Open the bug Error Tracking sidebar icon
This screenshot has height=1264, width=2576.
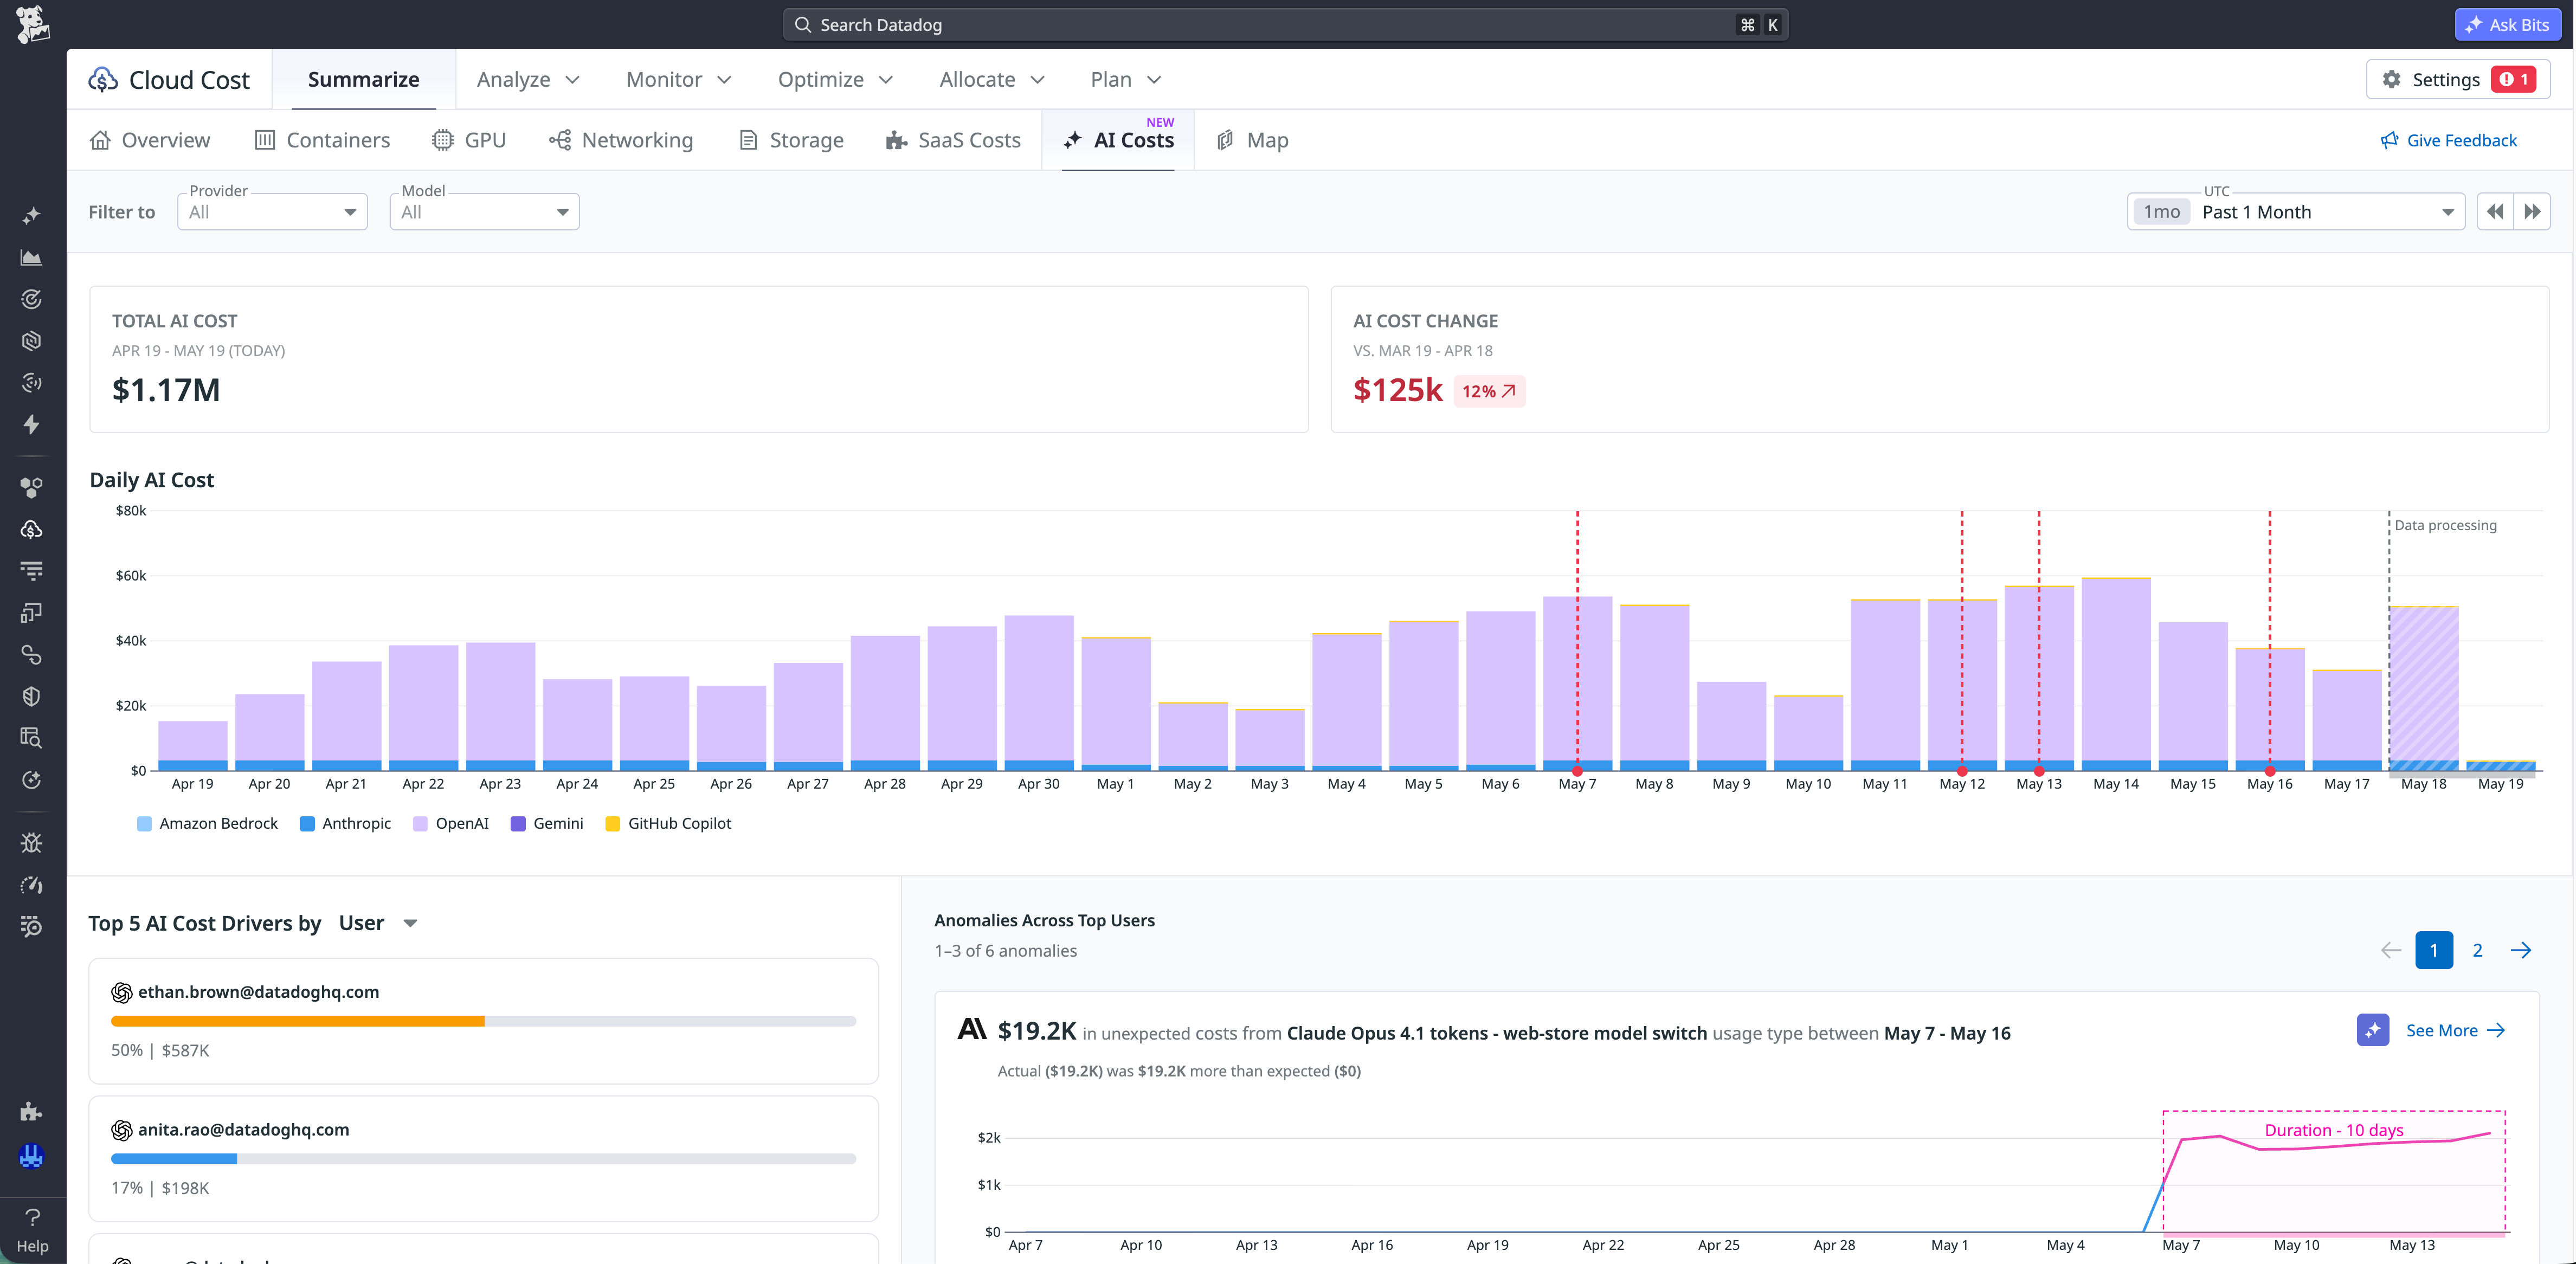tap(32, 843)
